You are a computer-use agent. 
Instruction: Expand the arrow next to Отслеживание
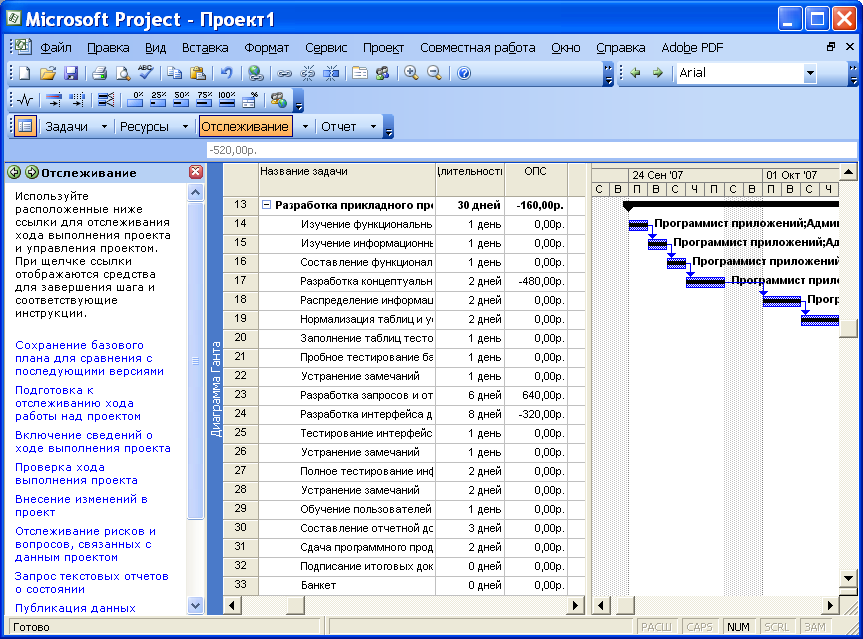tap(305, 126)
